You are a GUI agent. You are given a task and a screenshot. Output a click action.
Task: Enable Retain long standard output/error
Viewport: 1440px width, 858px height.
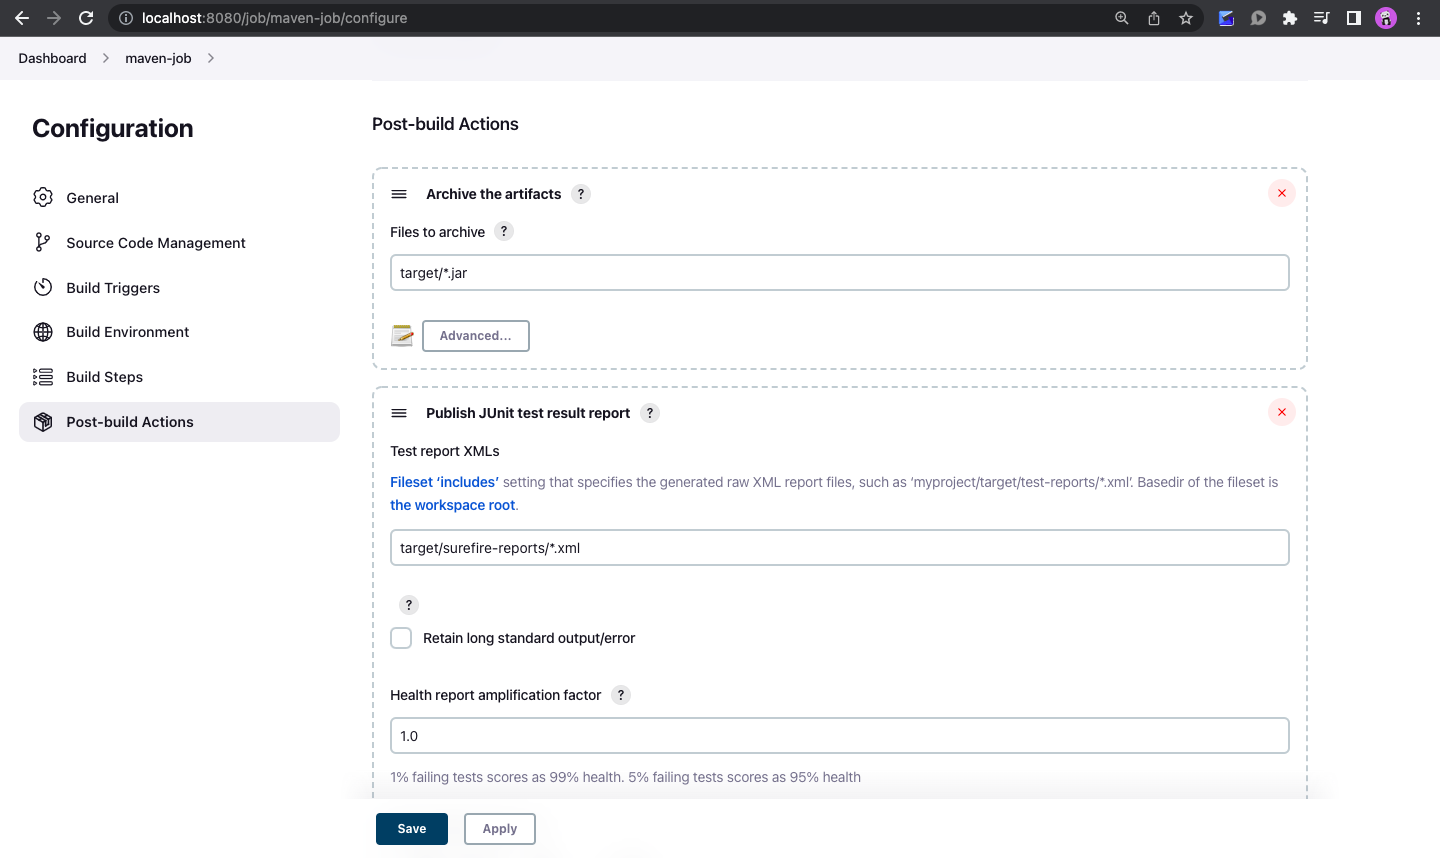(x=401, y=637)
